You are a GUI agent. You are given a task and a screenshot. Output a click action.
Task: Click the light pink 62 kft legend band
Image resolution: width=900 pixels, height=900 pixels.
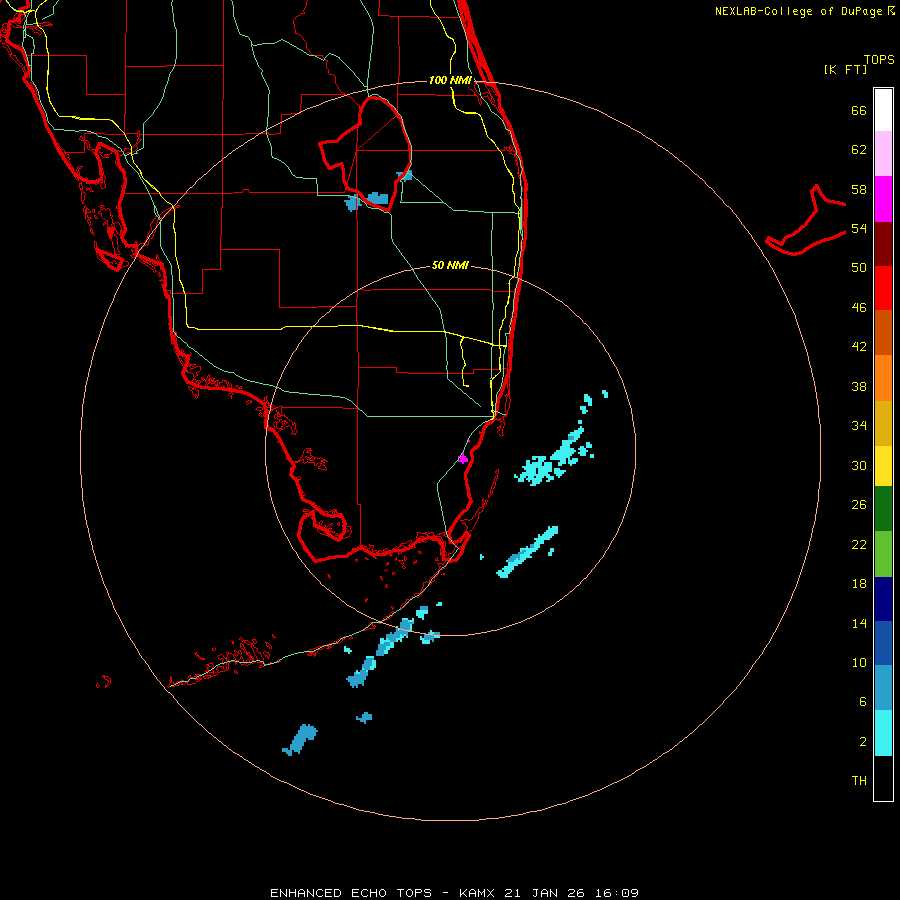coord(883,154)
